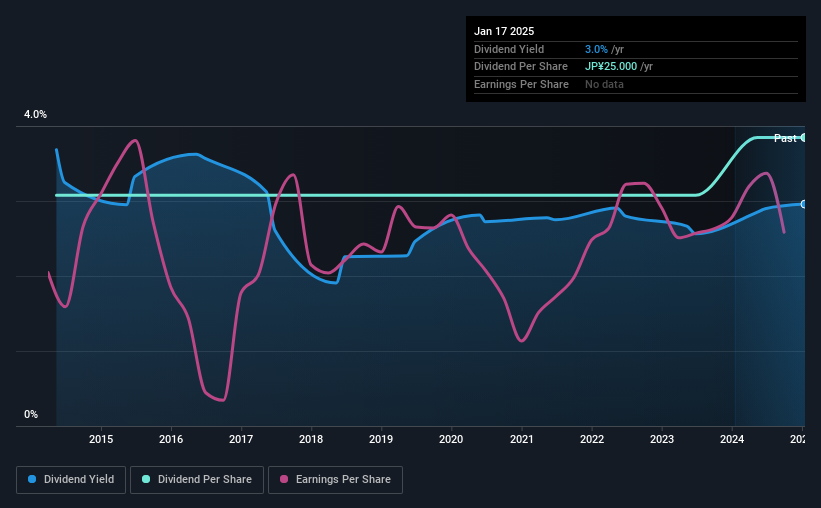
Task: Click the 0% y-axis label
Action: click(x=31, y=414)
